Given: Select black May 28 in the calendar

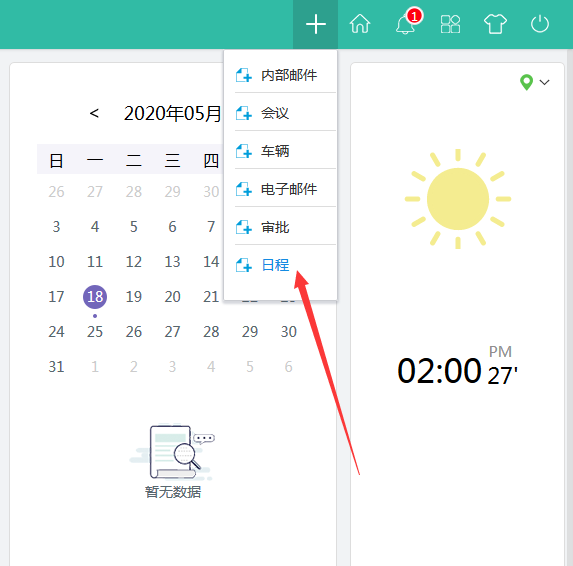Looking at the screenshot, I should 211,332.
